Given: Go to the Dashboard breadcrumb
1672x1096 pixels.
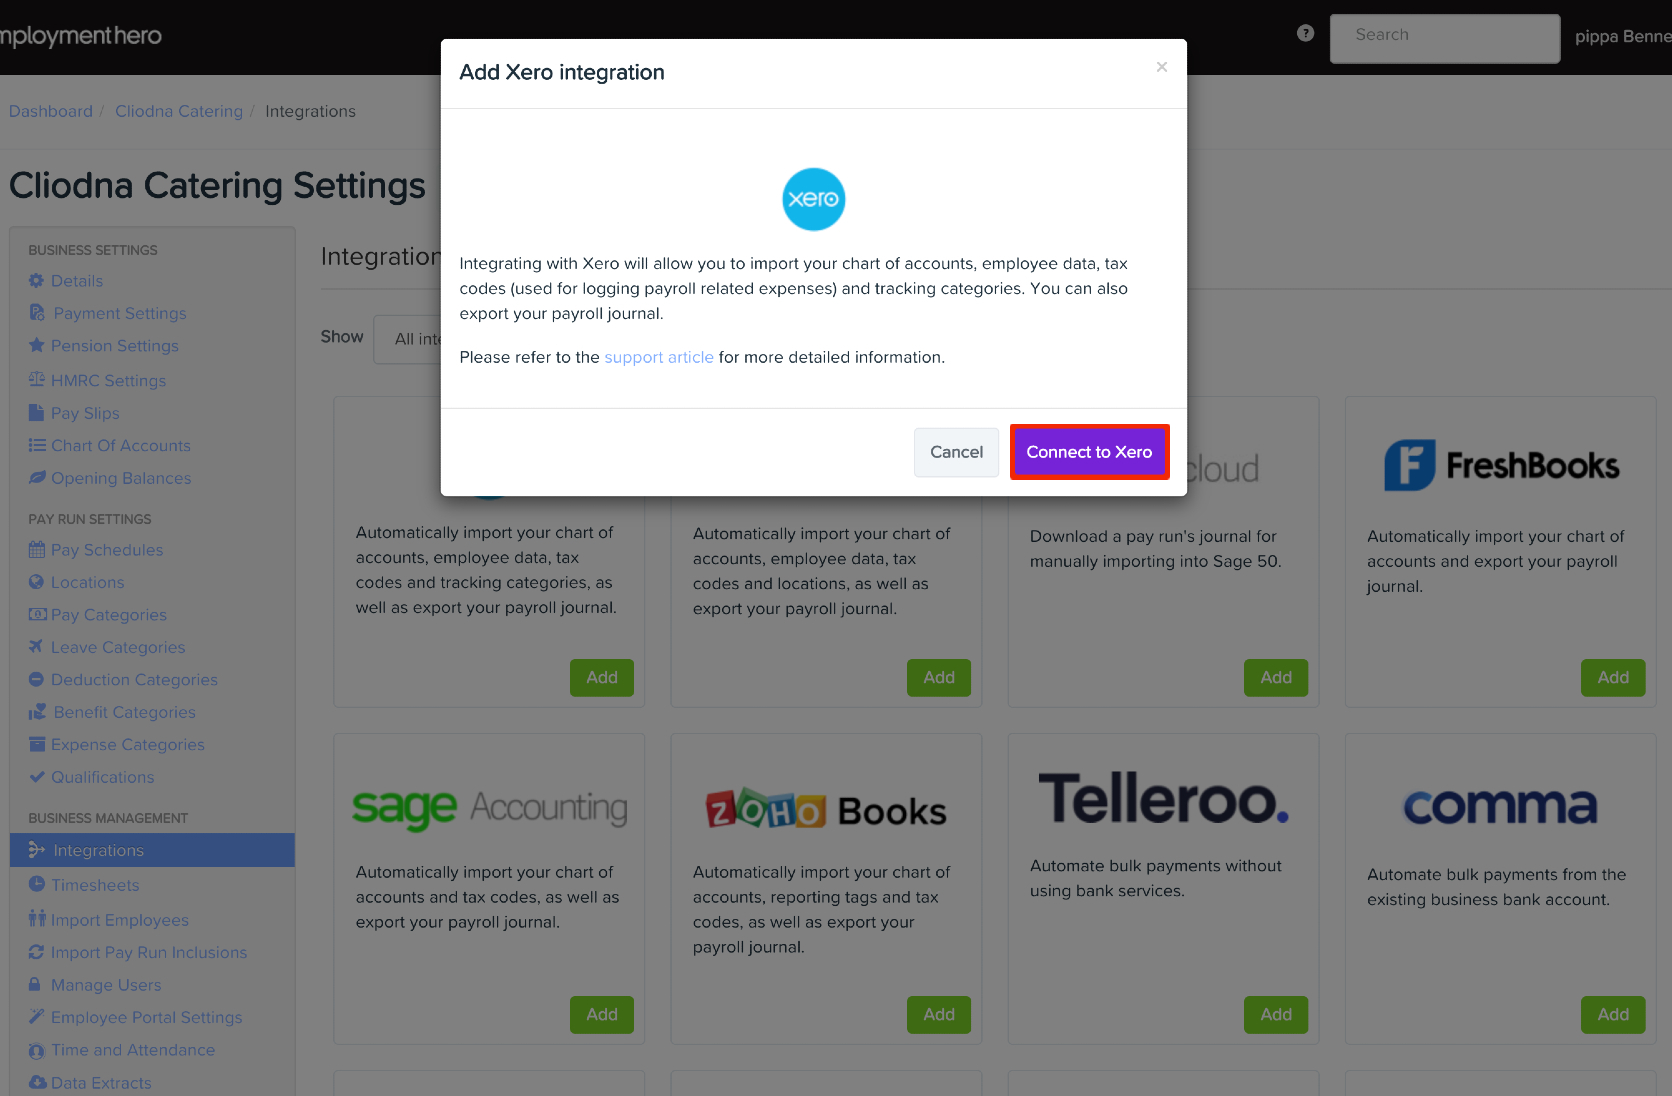Looking at the screenshot, I should point(51,111).
